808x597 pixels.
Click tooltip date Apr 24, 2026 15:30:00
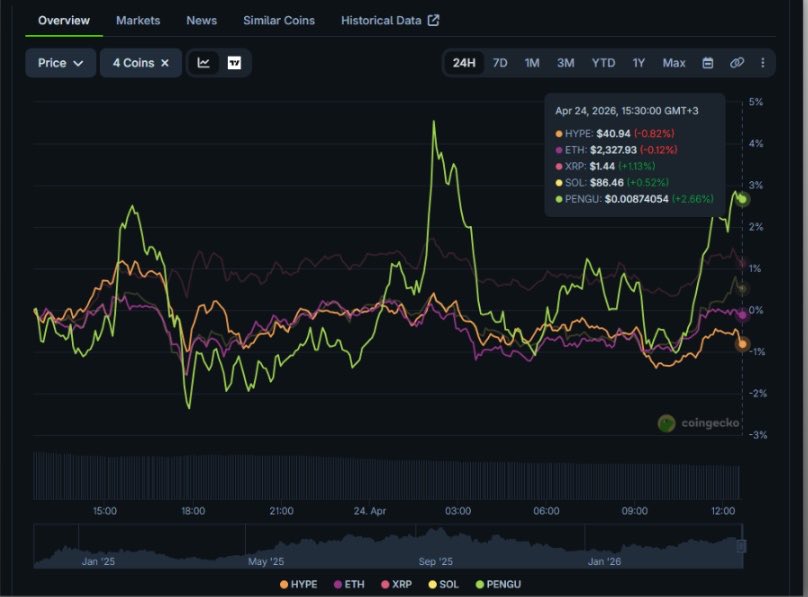tap(627, 111)
